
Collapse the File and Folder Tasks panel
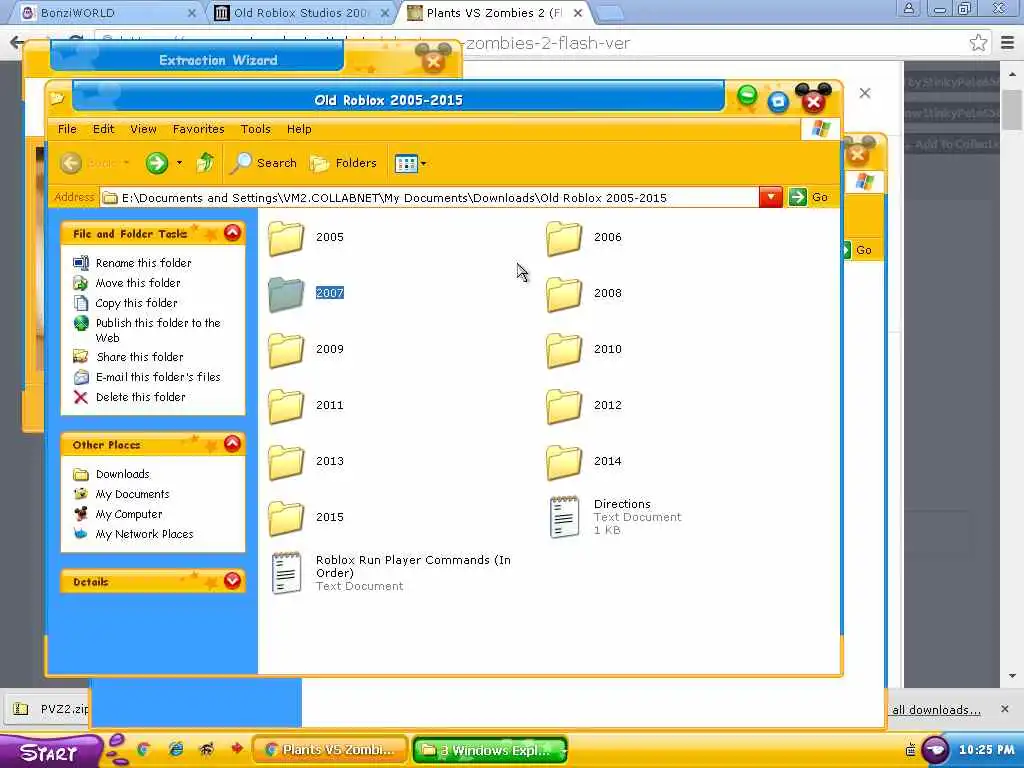(232, 233)
